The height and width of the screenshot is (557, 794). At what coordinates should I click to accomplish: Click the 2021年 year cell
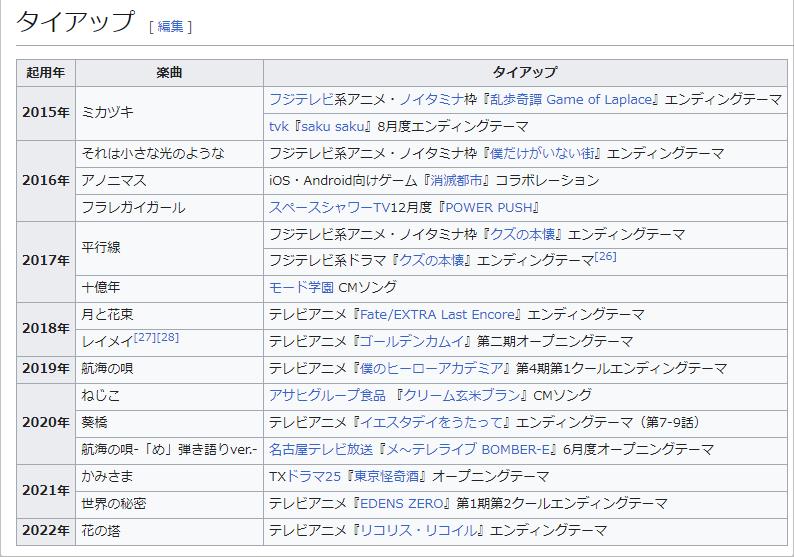coord(46,490)
